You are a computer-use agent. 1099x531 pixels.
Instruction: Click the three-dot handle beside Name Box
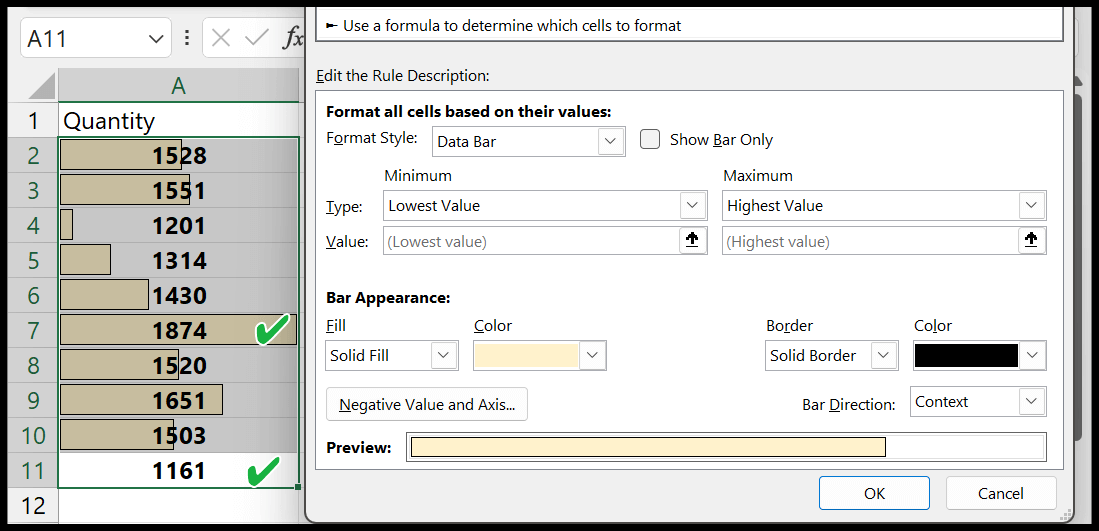coord(186,38)
